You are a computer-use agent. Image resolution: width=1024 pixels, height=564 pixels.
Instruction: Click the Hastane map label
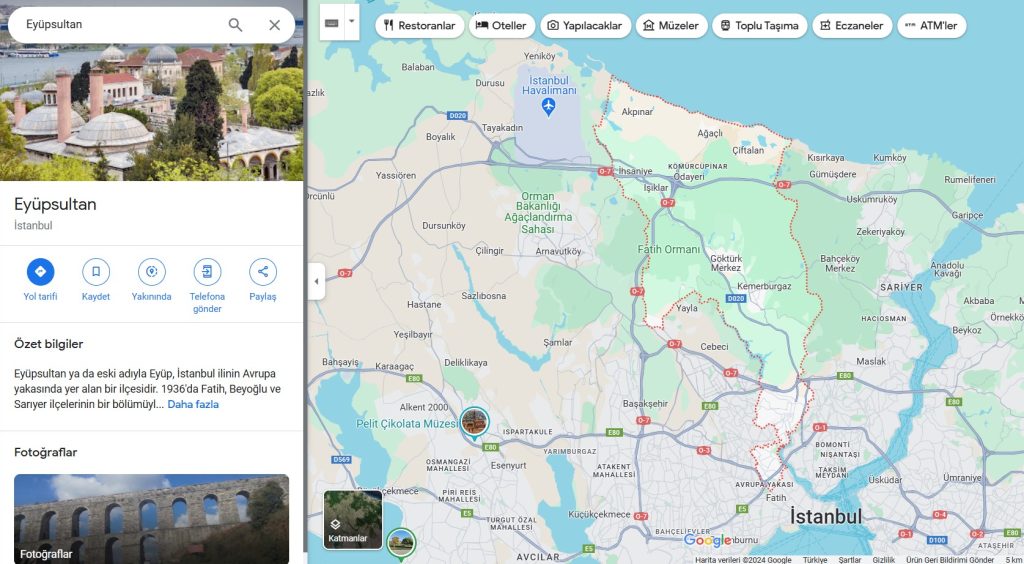pos(424,305)
